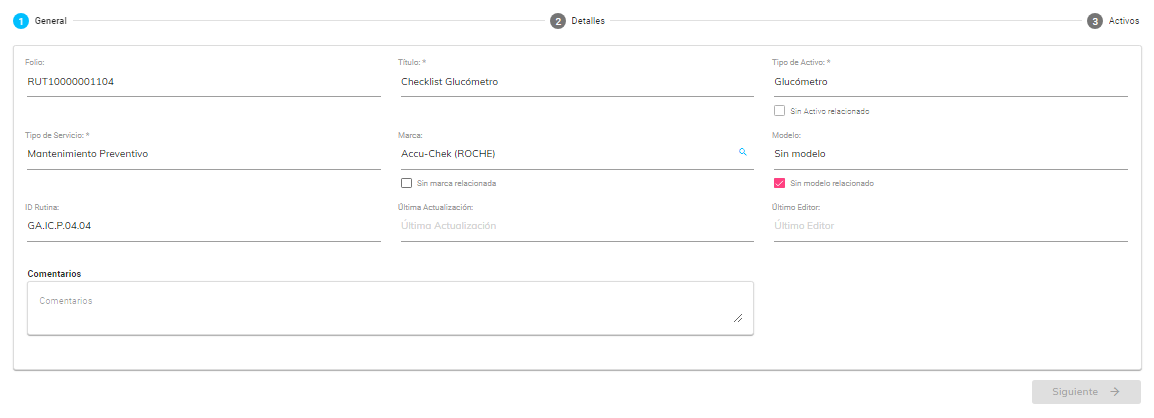Open the Tipo de Servicio dropdown
Image resolution: width=1154 pixels, height=418 pixels.
click(203, 154)
